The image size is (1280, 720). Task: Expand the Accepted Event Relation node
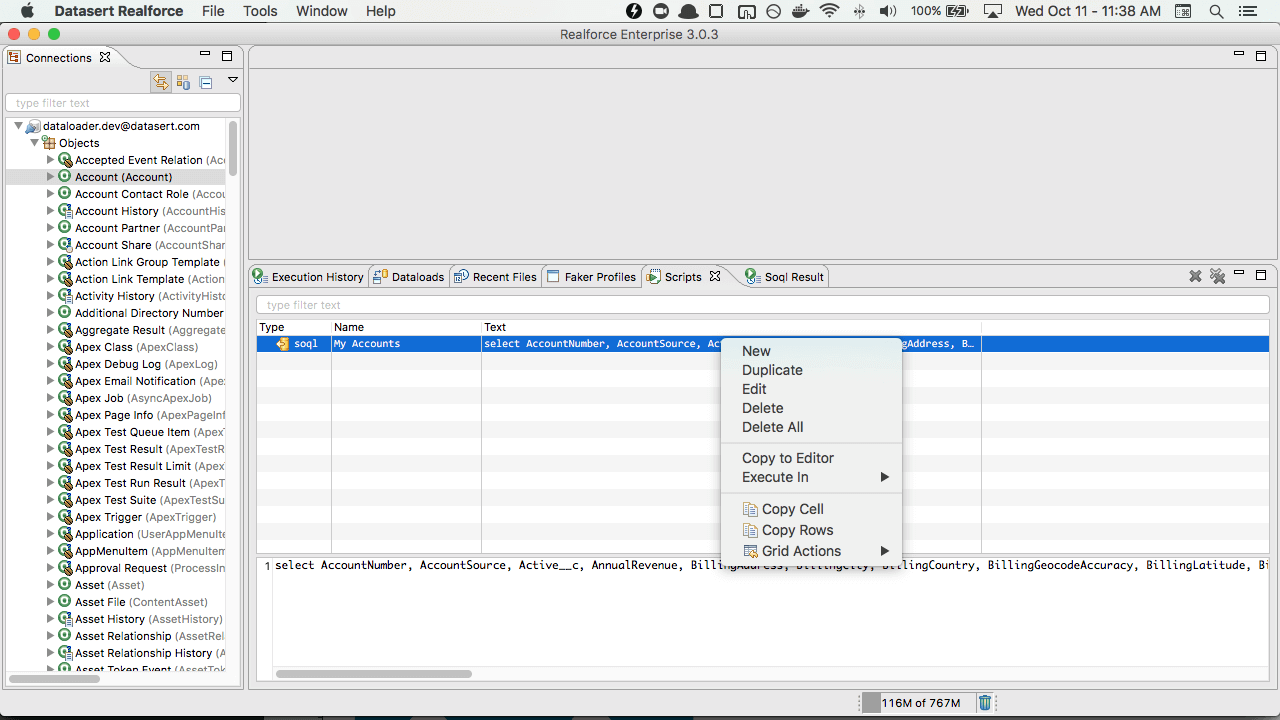pyautogui.click(x=51, y=160)
